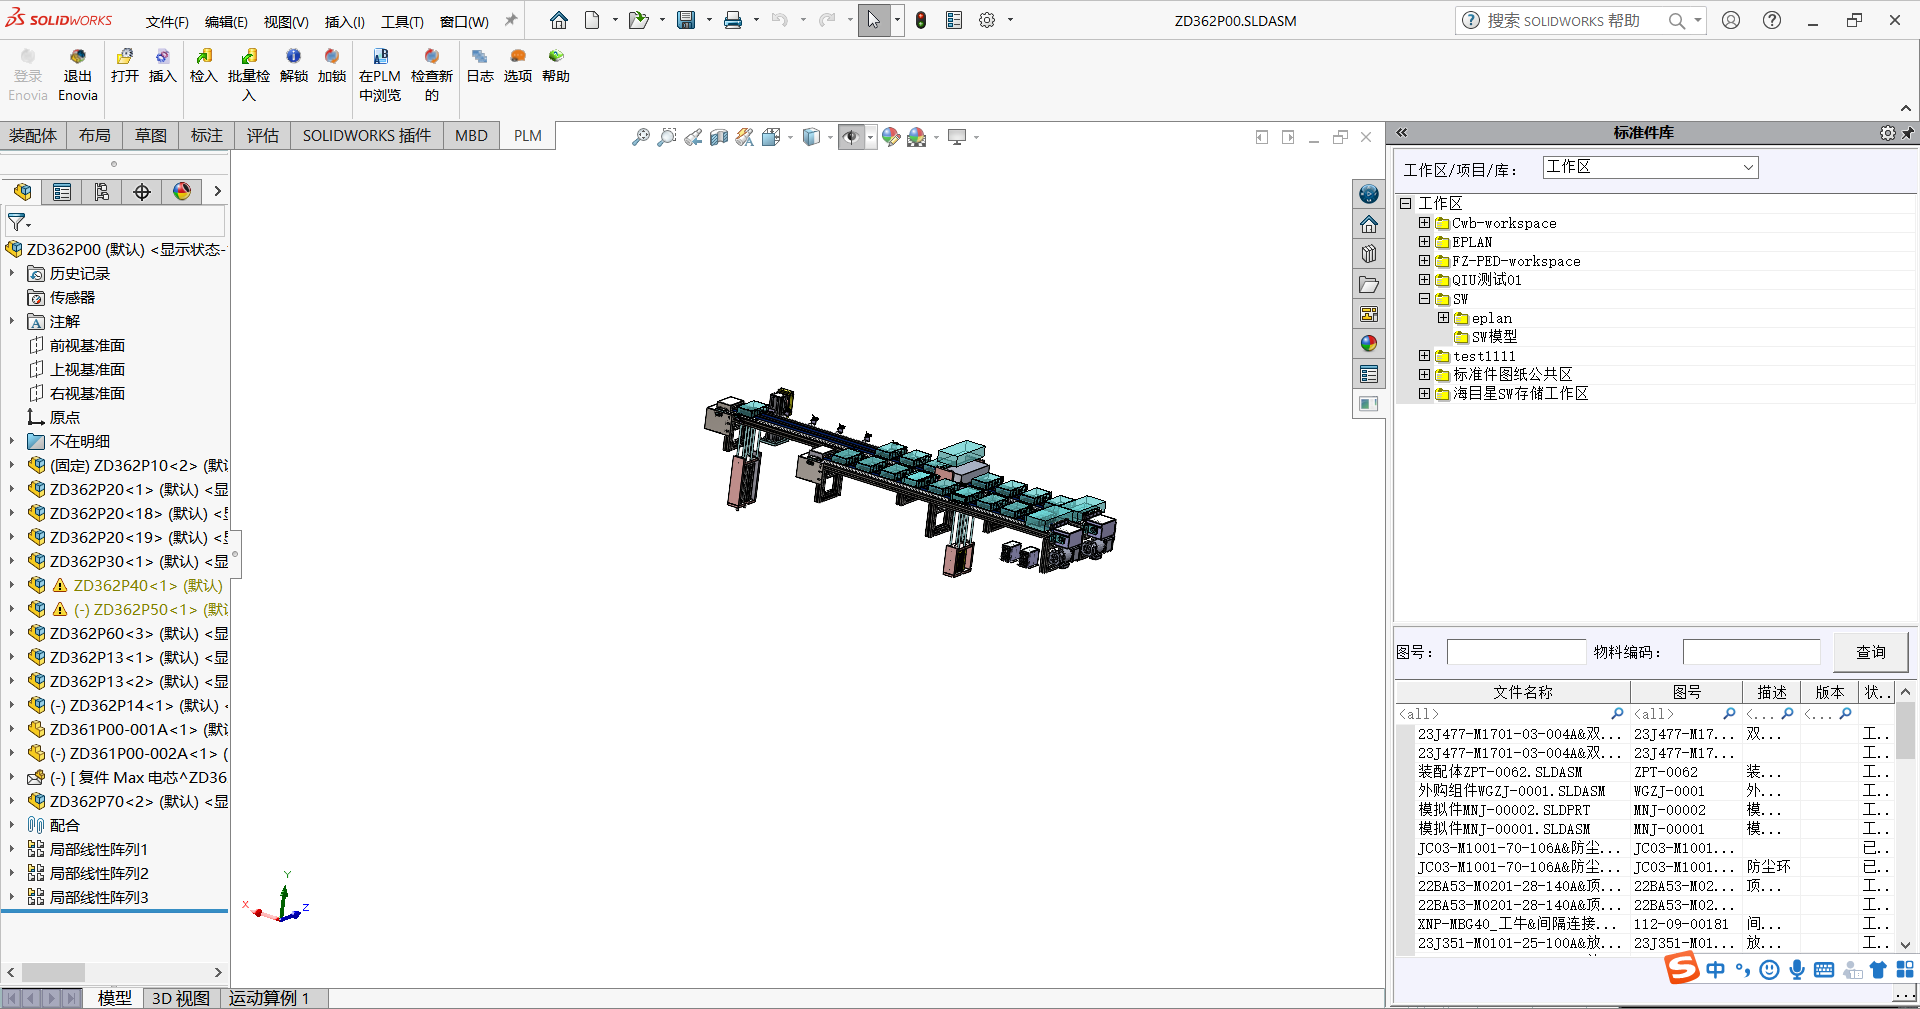
Task: Select the 传感器 sensors folder
Action: pyautogui.click(x=72, y=297)
